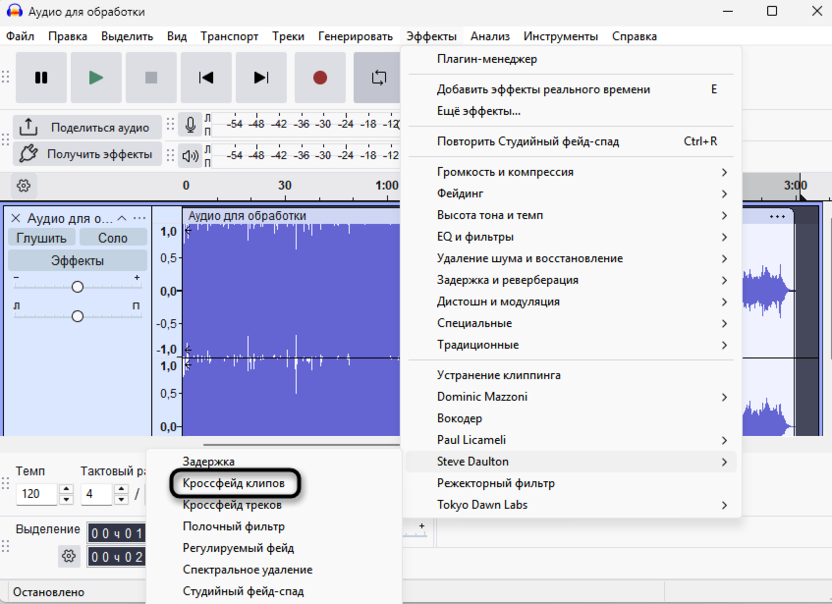
Task: Select Кроссфейд клипов from the submenu
Action: coord(233,483)
